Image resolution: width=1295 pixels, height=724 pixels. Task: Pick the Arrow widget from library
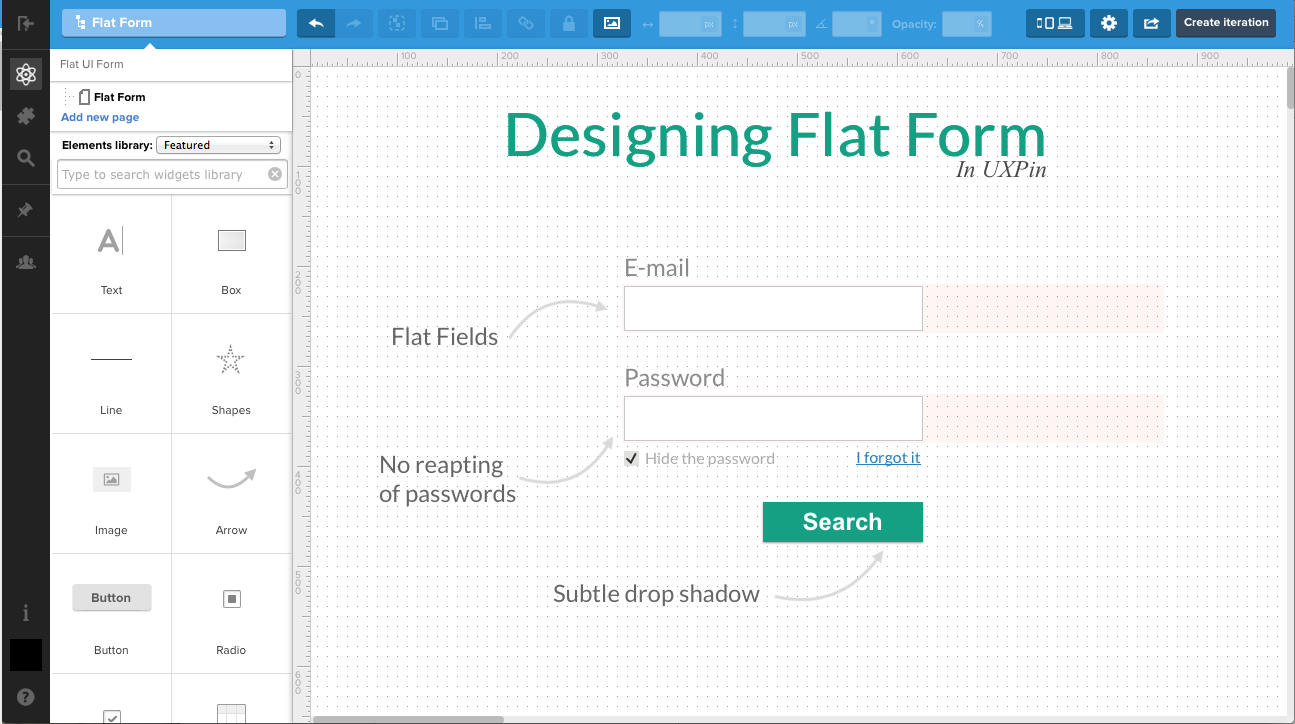231,494
